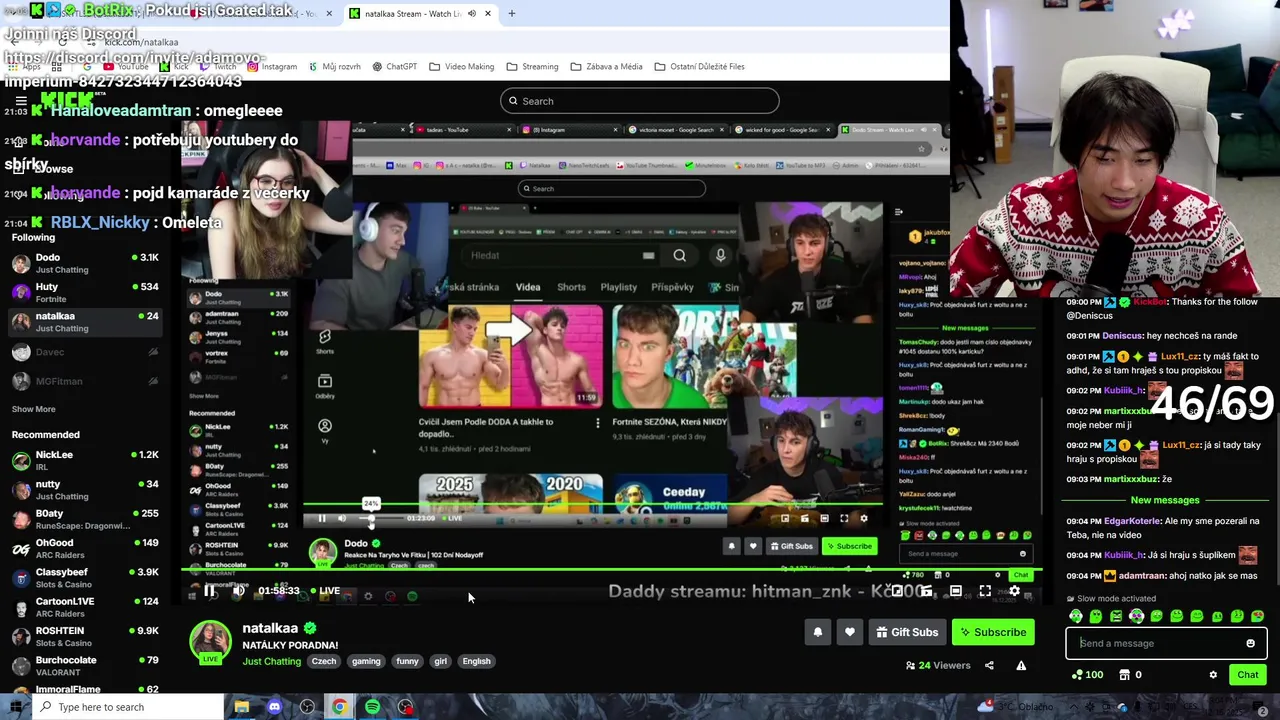Open Chrome from taskbar
1280x720 pixels.
(340, 707)
